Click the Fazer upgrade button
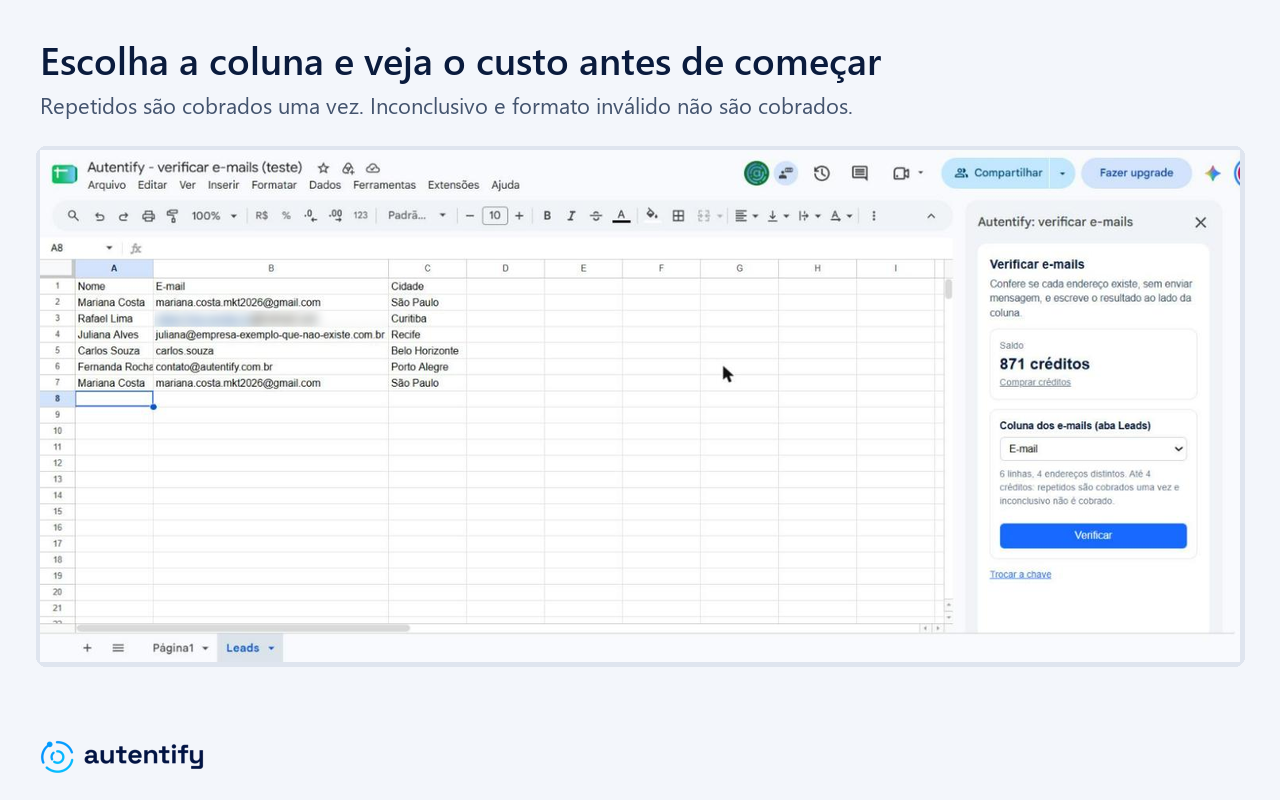Screen dimensions: 1280x800 [x=1136, y=173]
